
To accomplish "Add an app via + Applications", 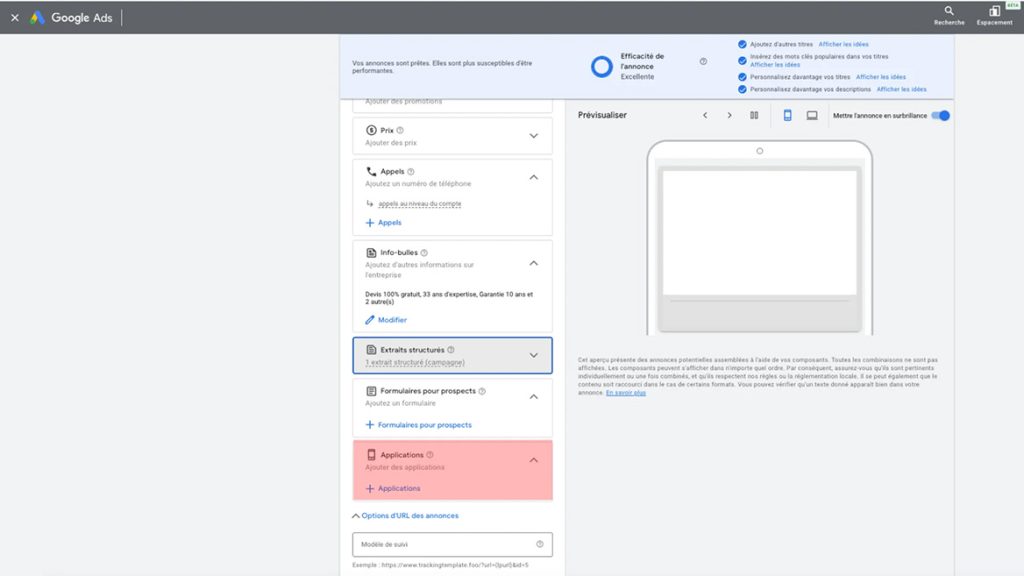I will coord(392,488).
